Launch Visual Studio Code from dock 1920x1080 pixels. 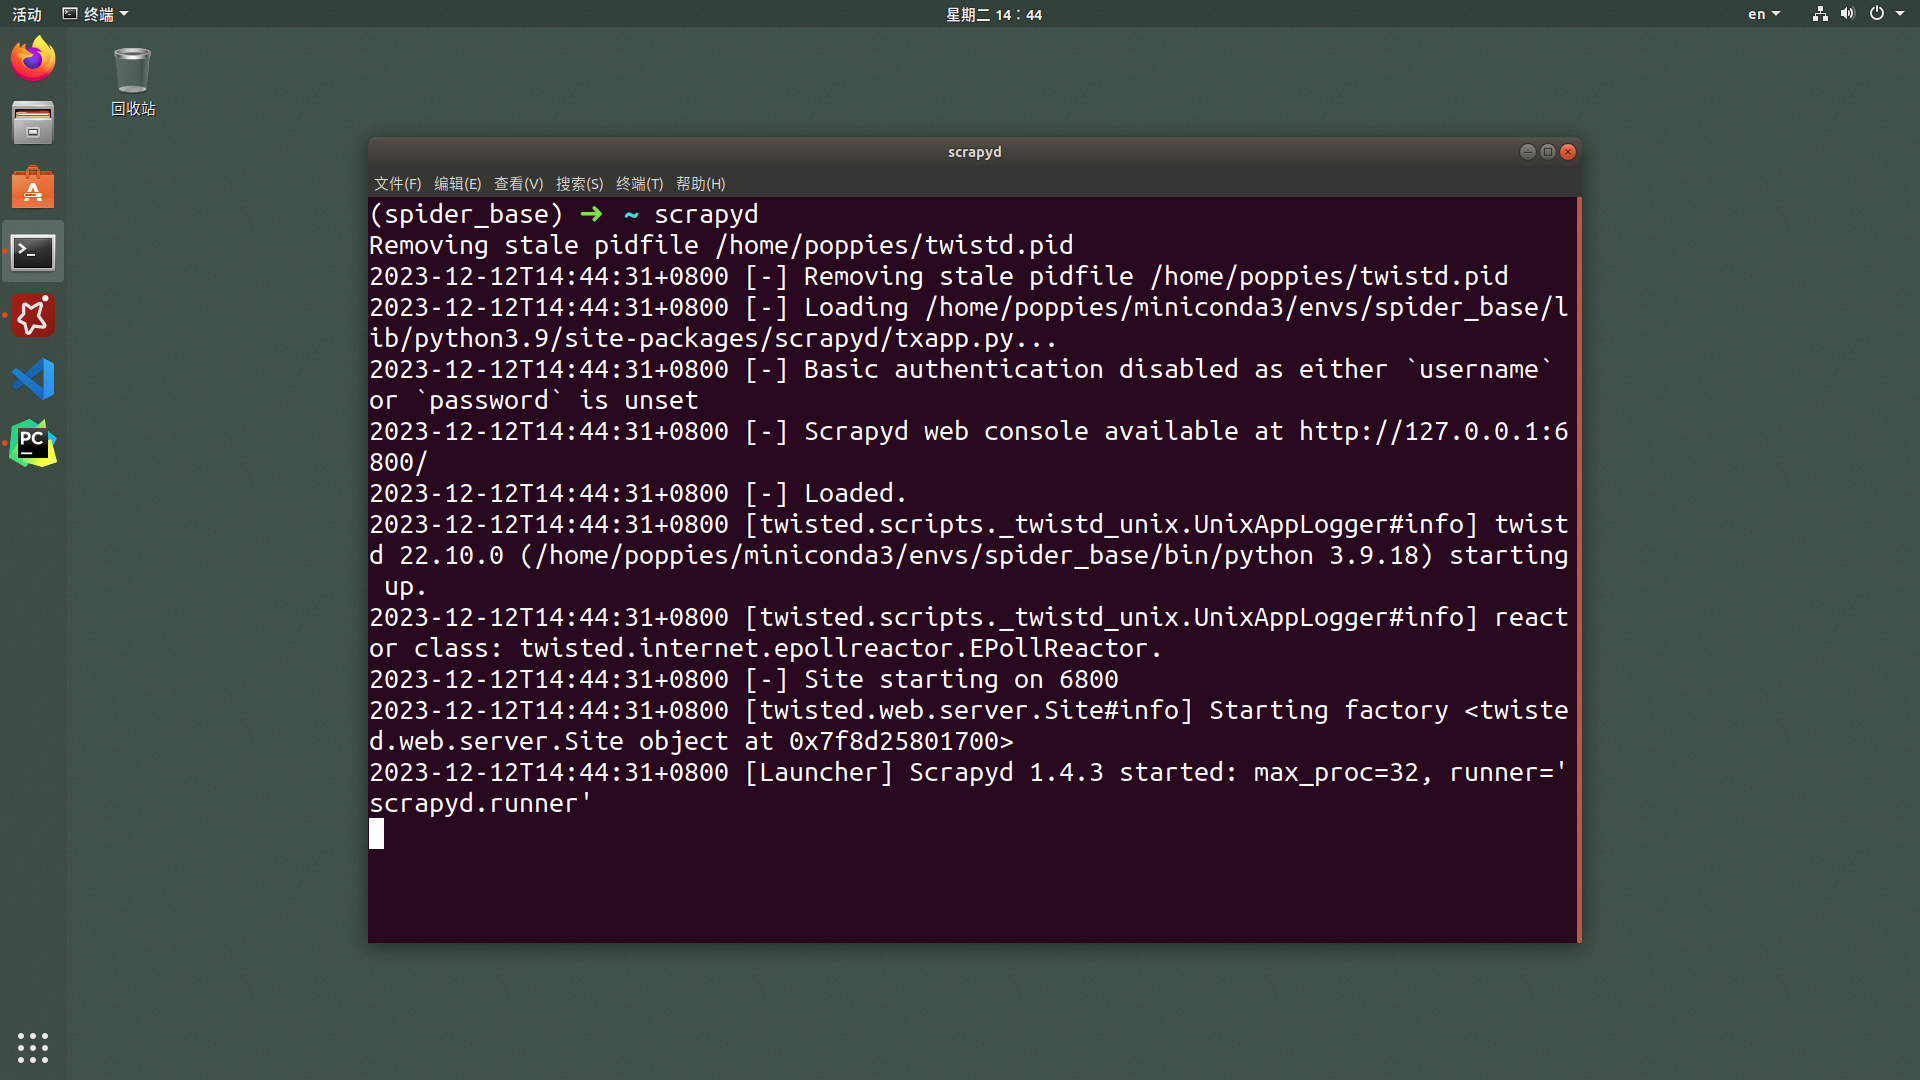(x=33, y=380)
